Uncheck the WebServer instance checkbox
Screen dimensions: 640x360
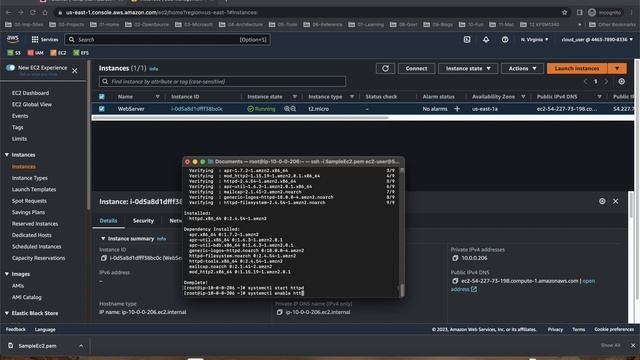coord(102,109)
